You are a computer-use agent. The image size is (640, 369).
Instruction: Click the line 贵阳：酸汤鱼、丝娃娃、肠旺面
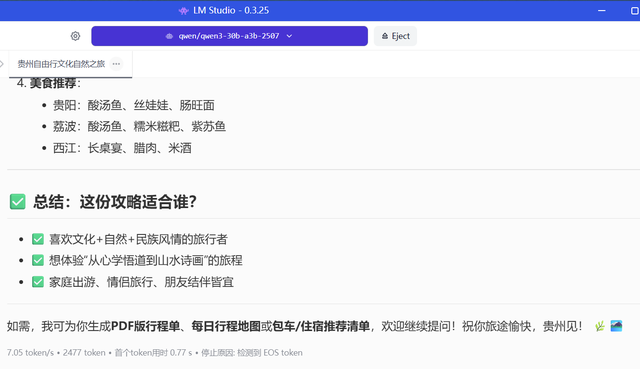click(x=133, y=105)
